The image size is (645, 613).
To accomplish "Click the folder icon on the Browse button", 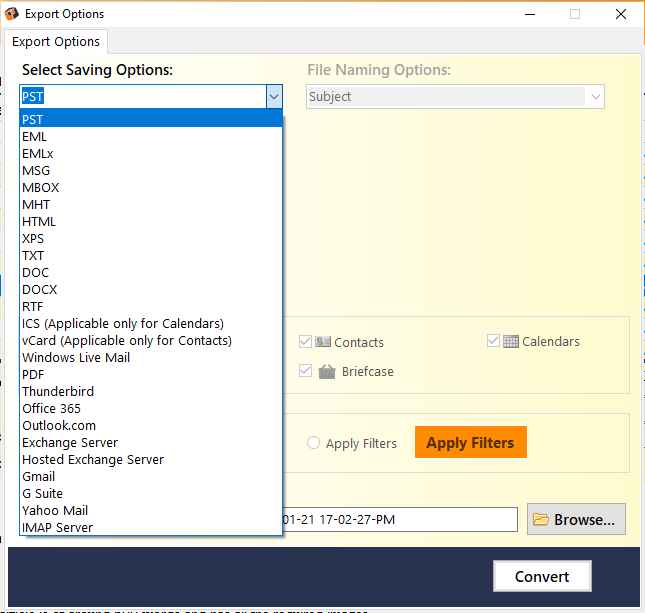I will 541,519.
